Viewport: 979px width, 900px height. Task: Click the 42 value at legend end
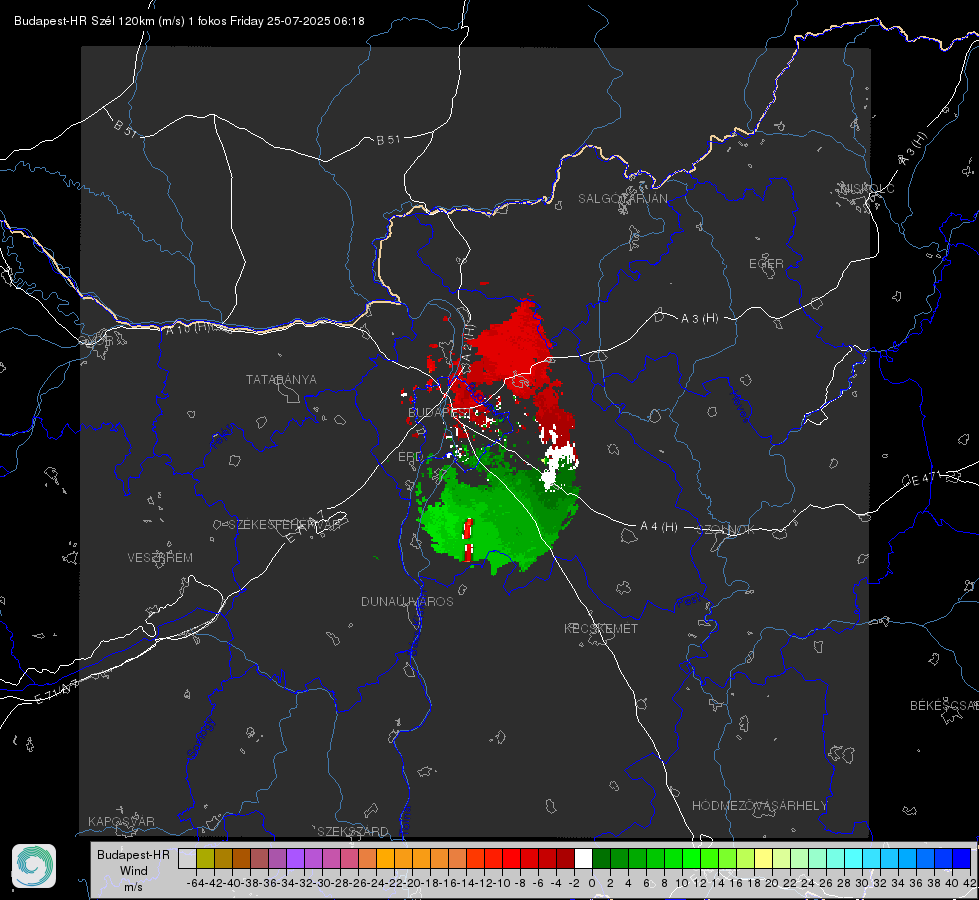969,883
